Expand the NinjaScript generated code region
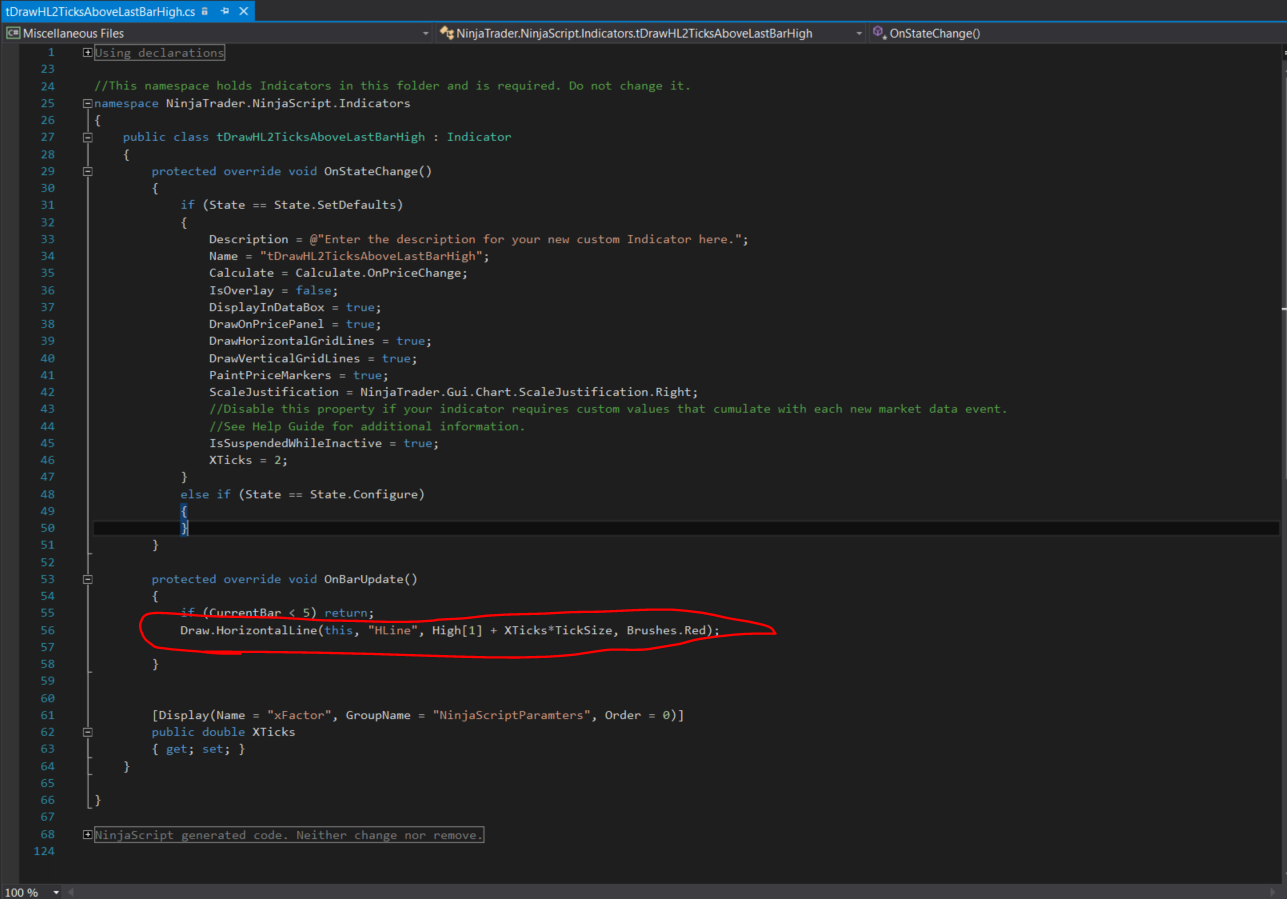The image size is (1287, 899). click(x=88, y=834)
